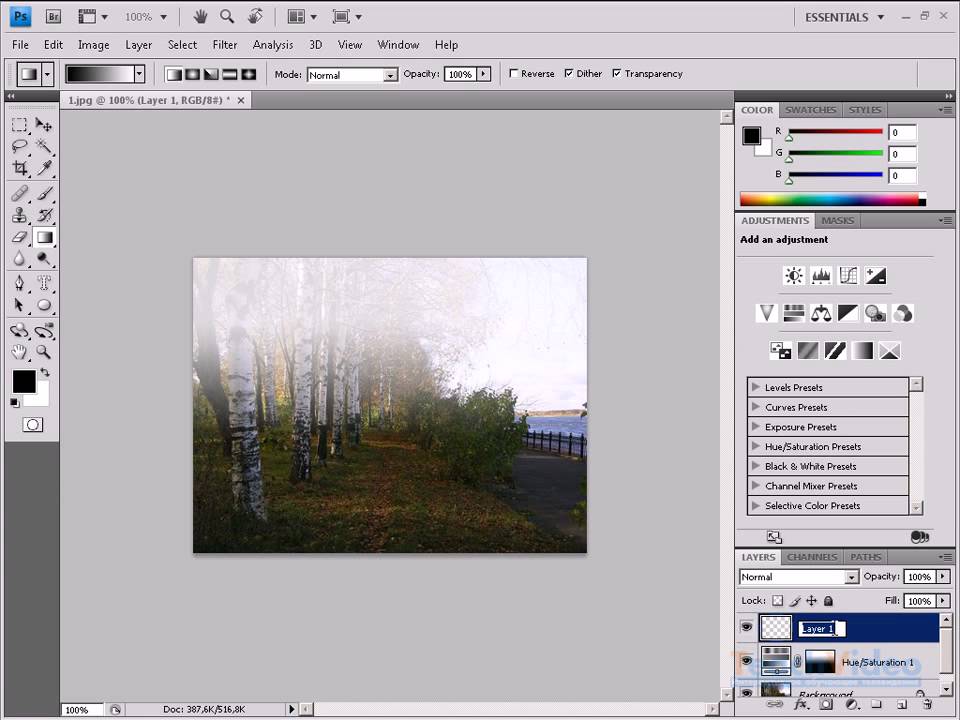Open the Filter menu
The image size is (960, 720).
[x=225, y=45]
